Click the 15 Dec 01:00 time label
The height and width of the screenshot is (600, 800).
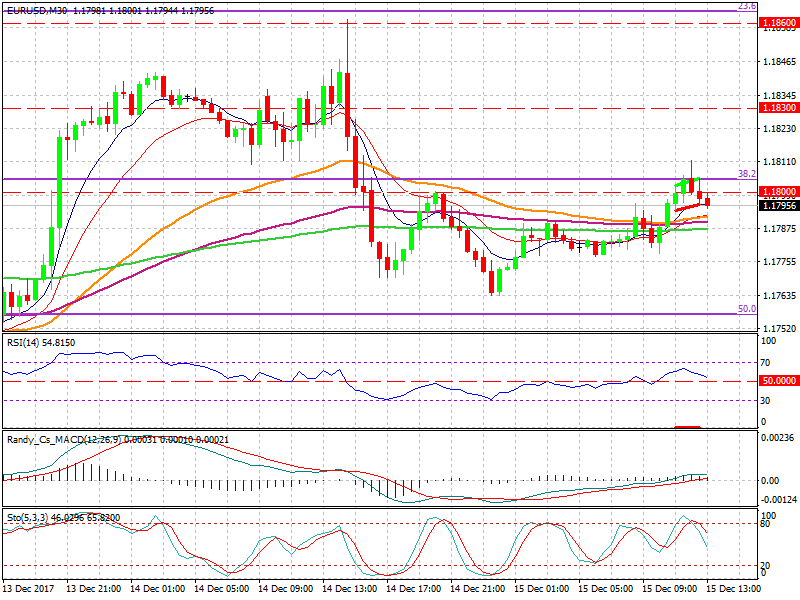coord(542,588)
